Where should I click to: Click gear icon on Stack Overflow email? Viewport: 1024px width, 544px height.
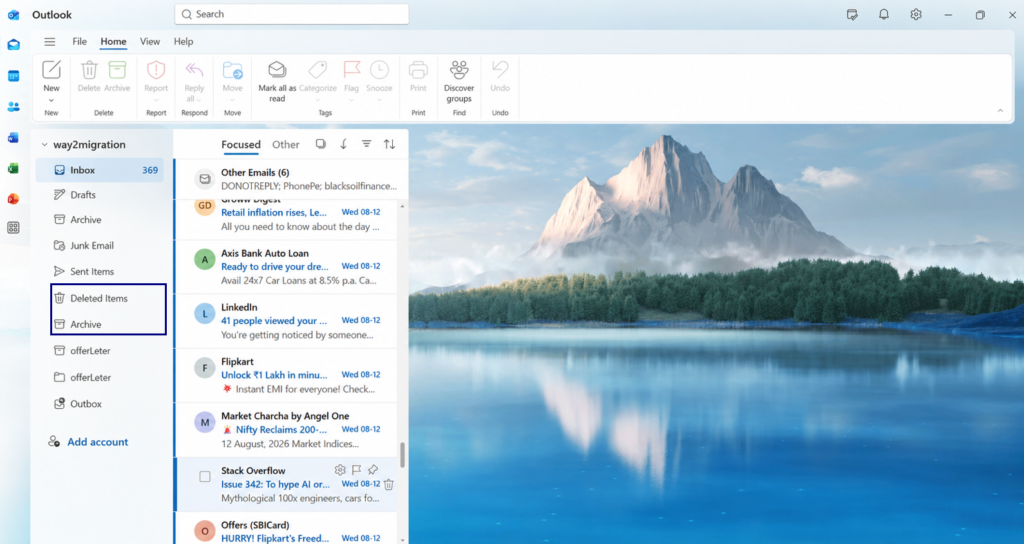pyautogui.click(x=340, y=470)
